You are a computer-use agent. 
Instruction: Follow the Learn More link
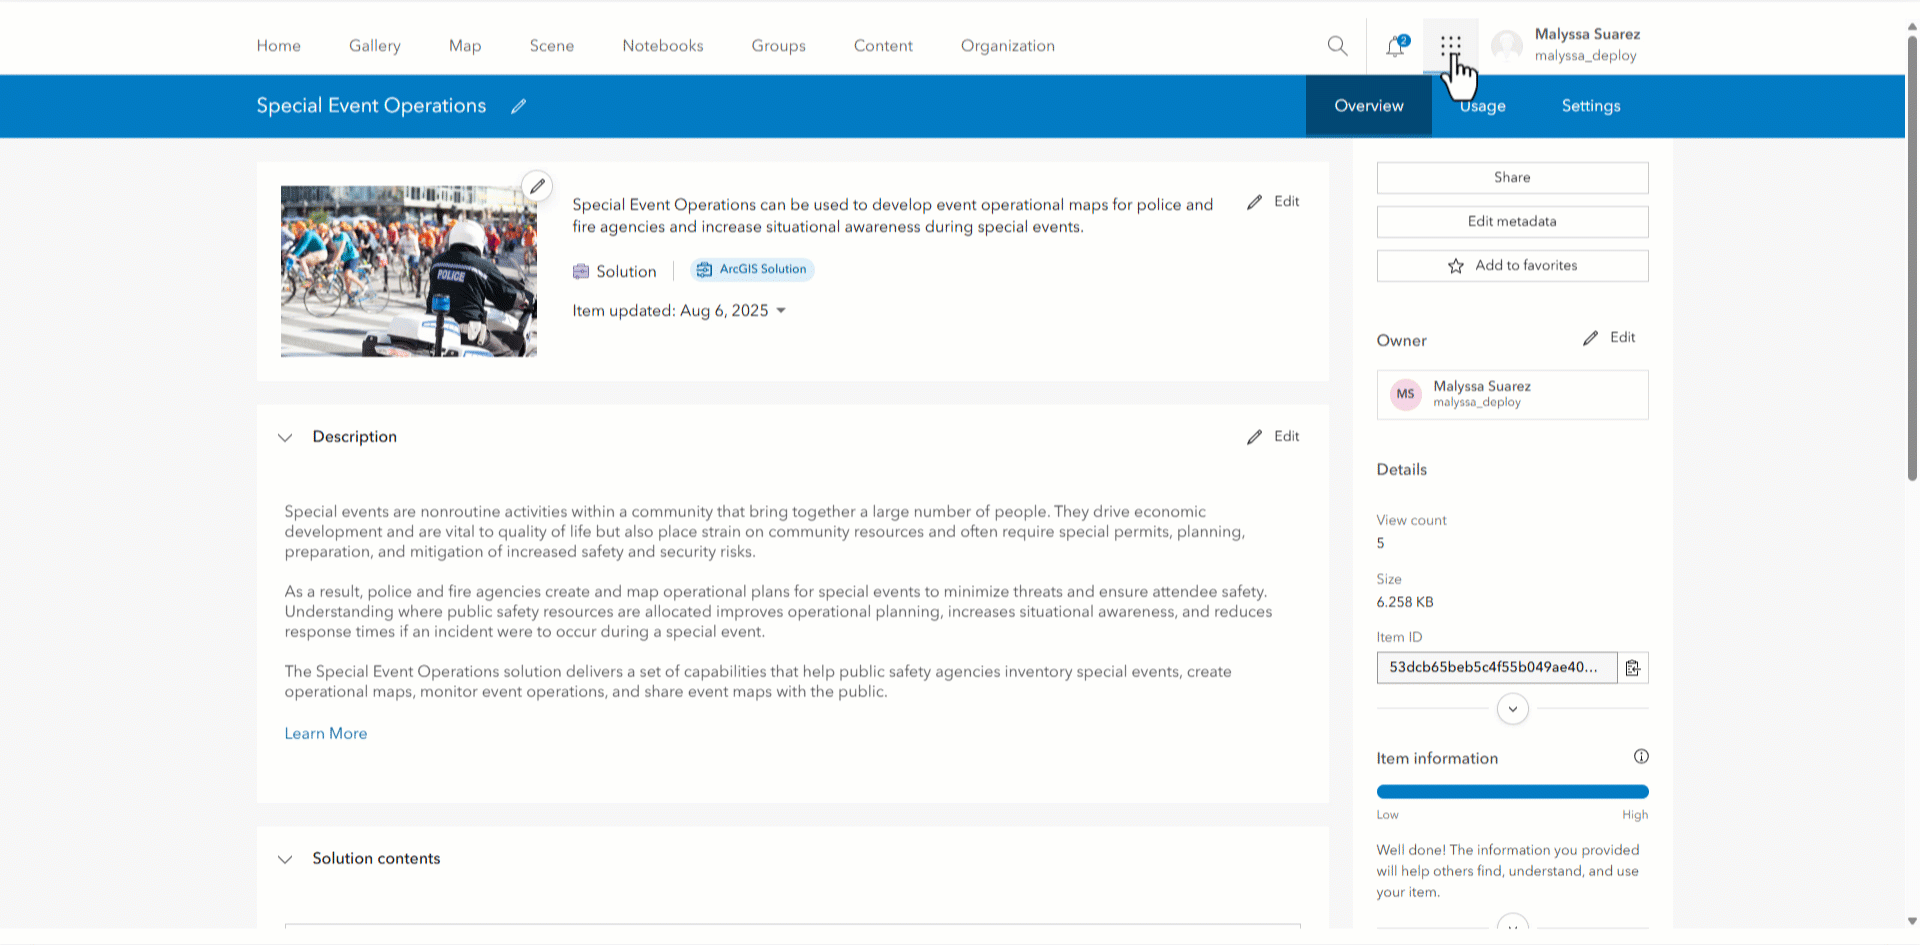326,734
